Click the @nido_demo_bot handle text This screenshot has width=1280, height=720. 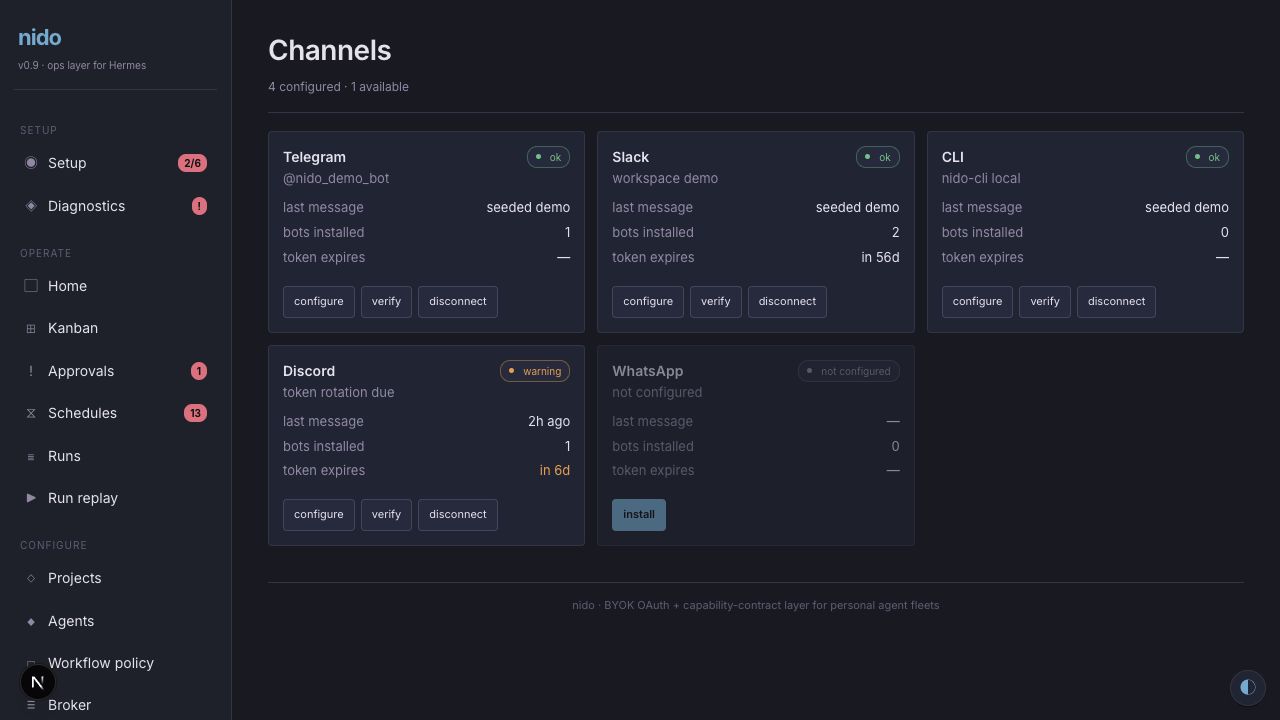336,178
